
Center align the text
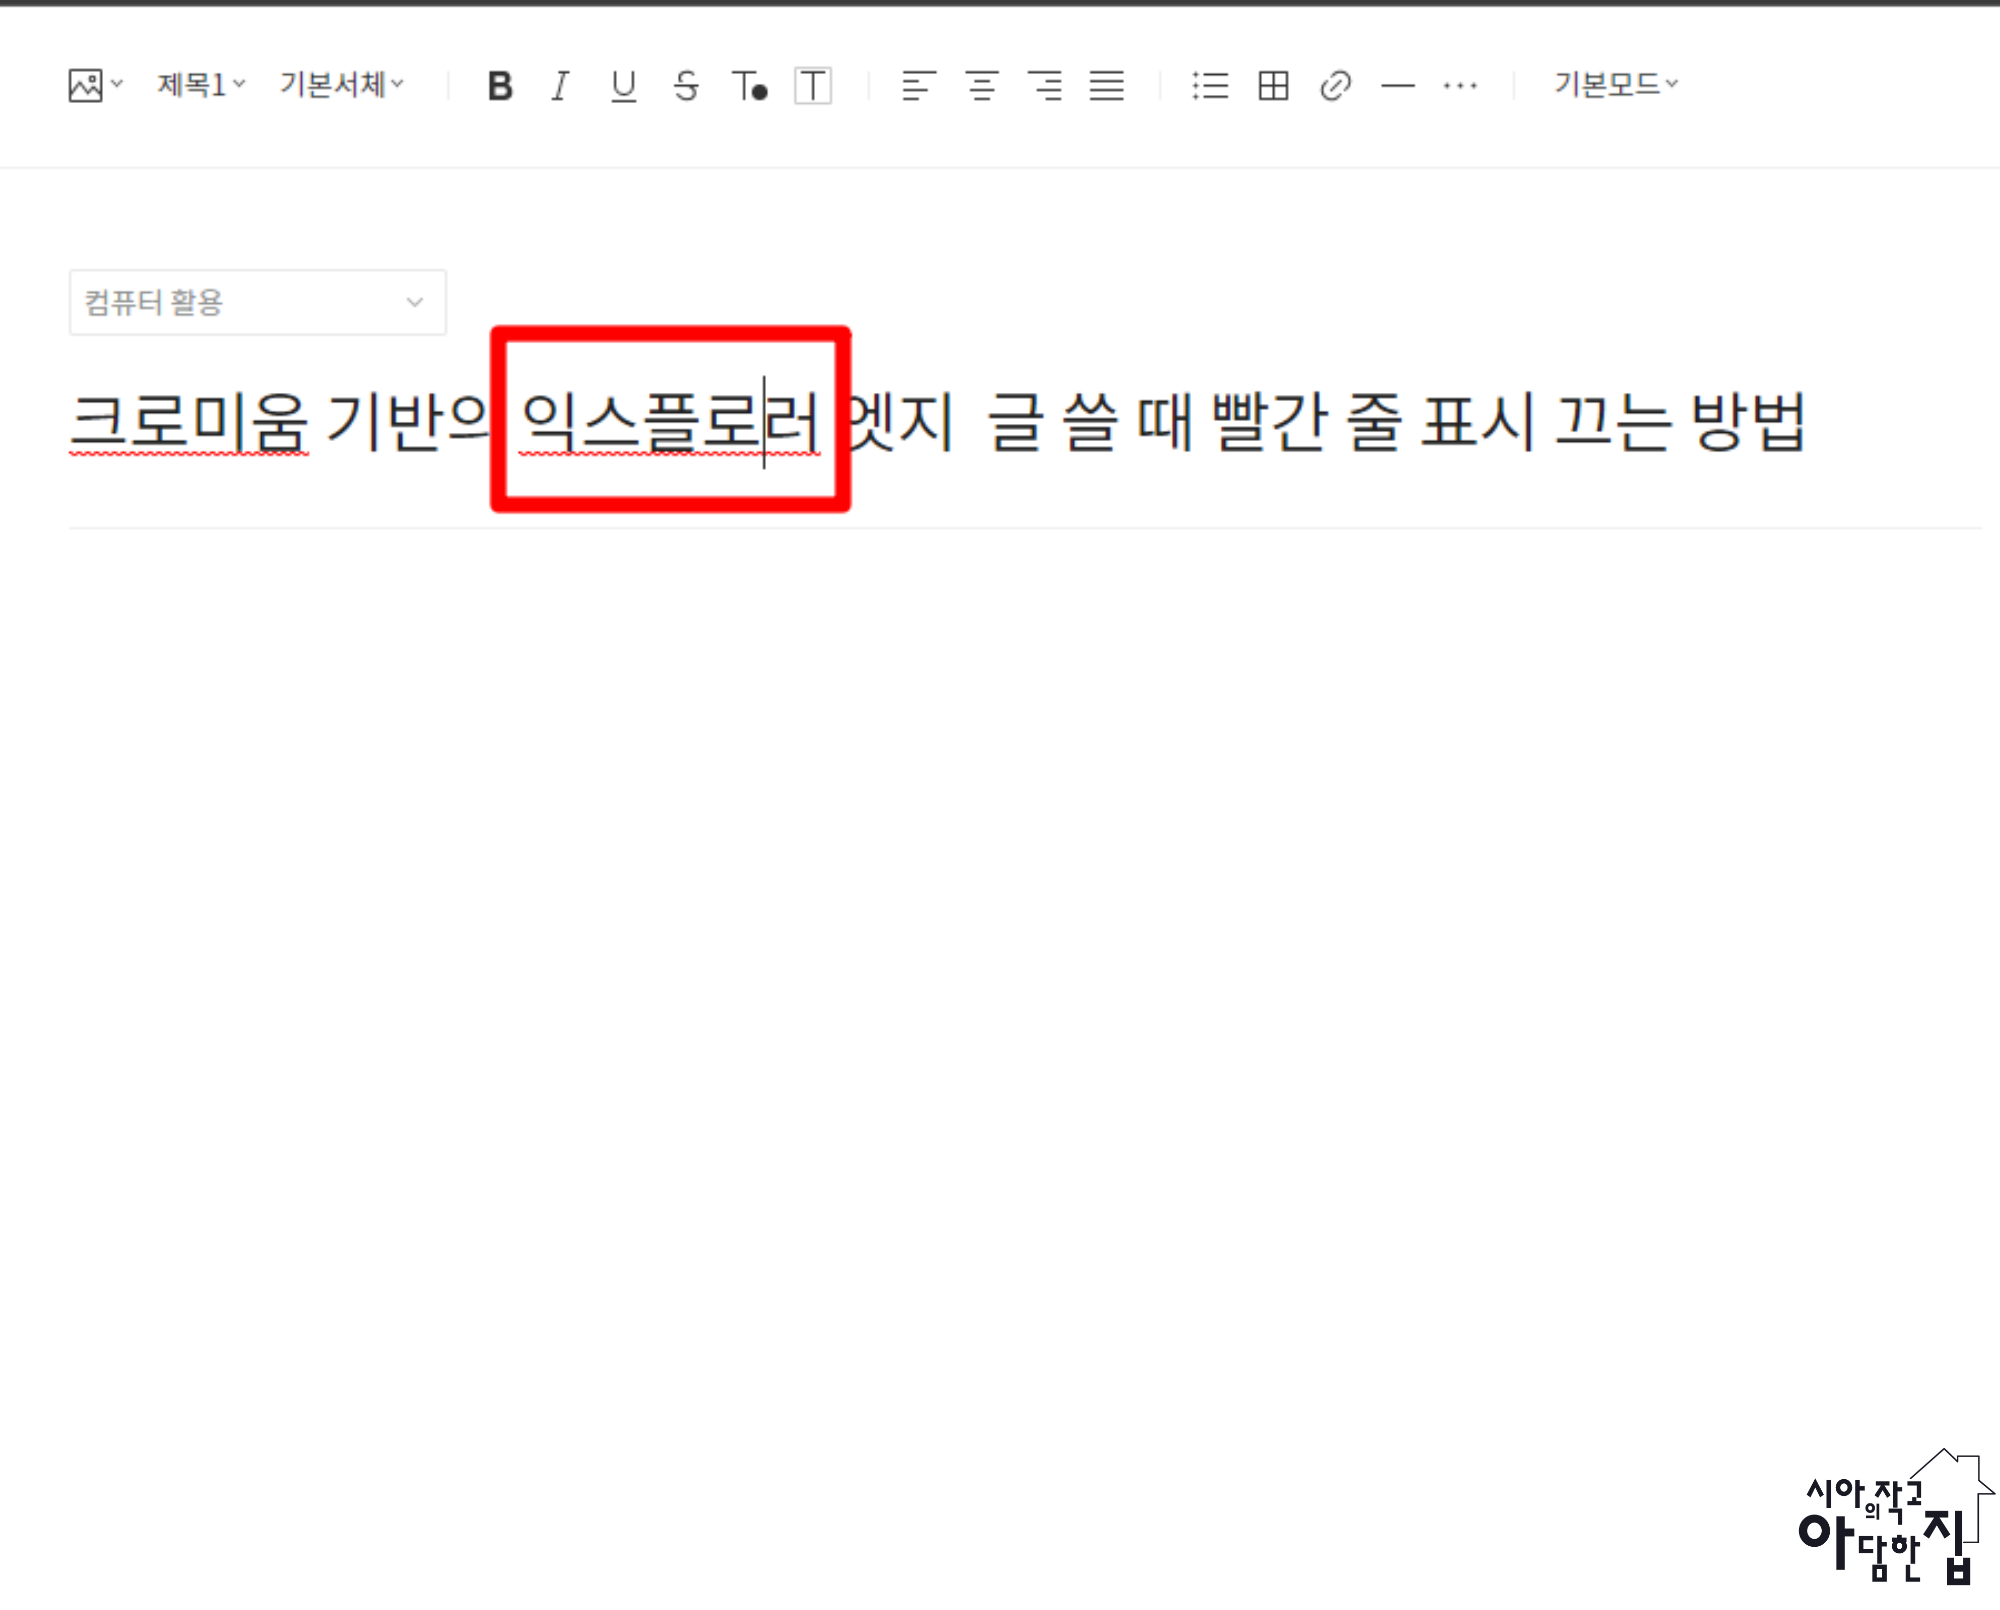[982, 87]
